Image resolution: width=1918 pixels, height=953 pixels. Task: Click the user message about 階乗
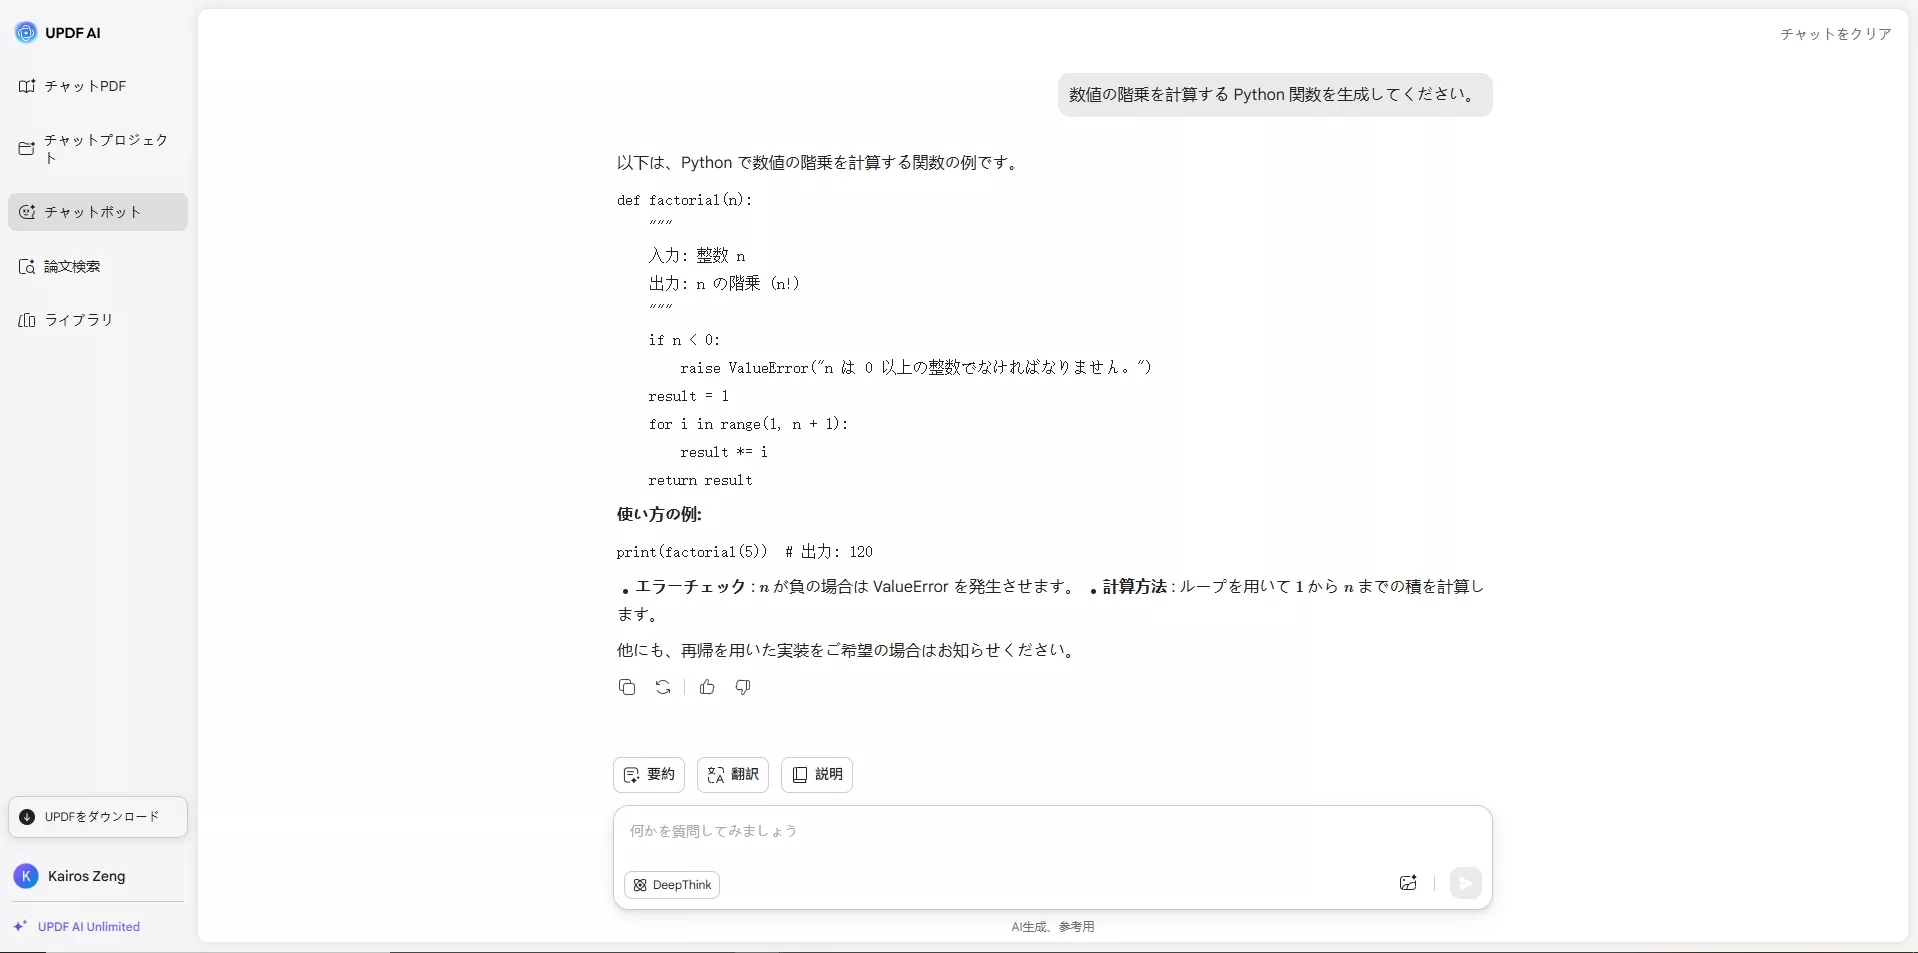tap(1275, 95)
